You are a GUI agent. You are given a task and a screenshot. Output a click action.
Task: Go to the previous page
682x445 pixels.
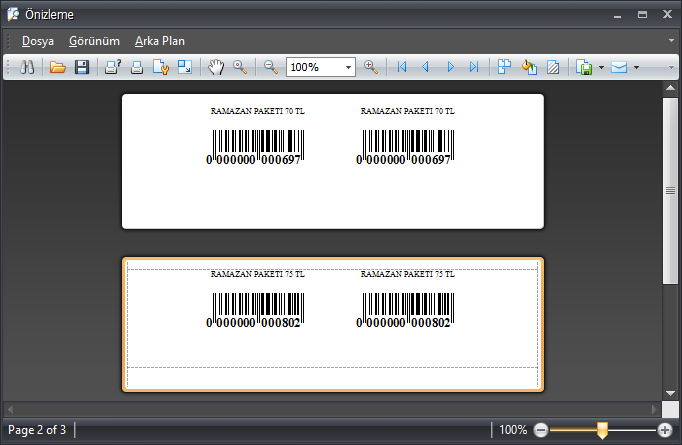(x=425, y=67)
